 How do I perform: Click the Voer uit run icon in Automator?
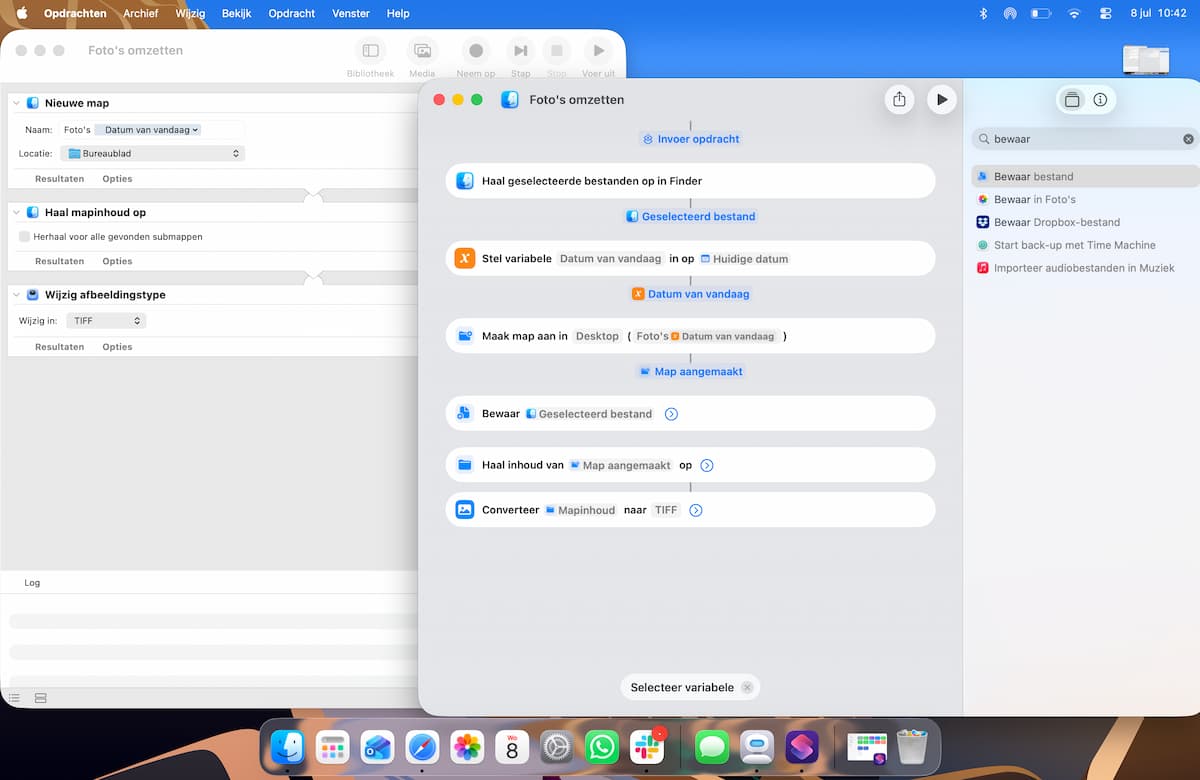point(598,51)
